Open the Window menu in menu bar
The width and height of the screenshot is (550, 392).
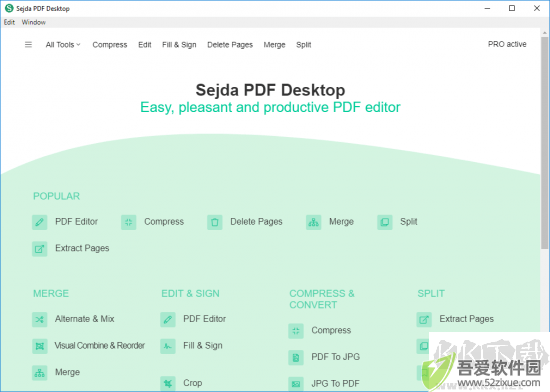point(34,22)
